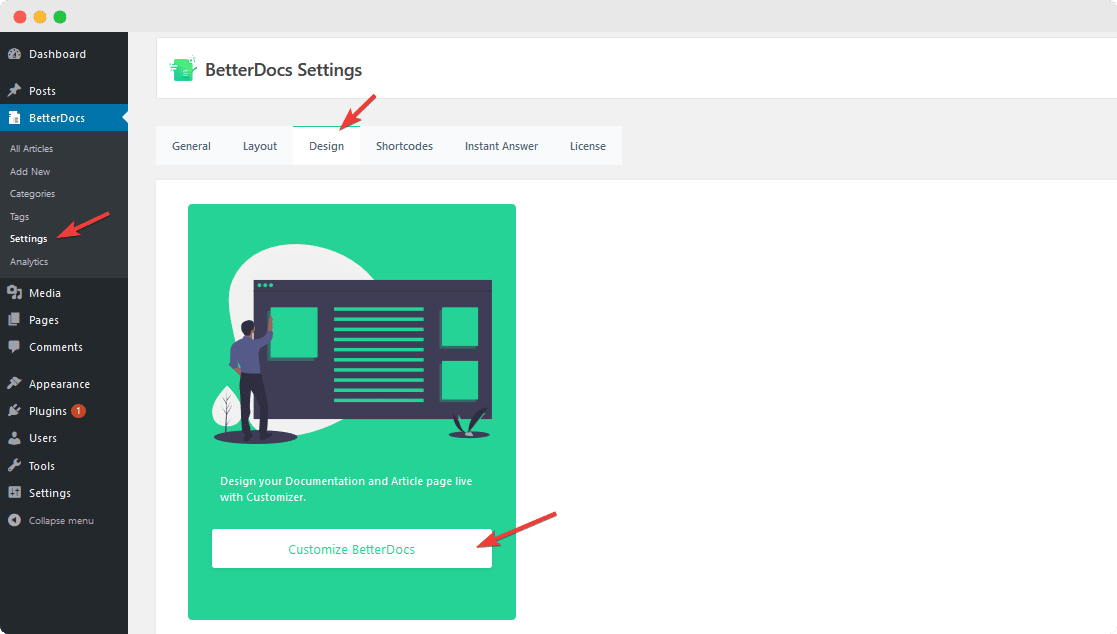Open the Shortcodes tab
1117x634 pixels.
point(404,145)
